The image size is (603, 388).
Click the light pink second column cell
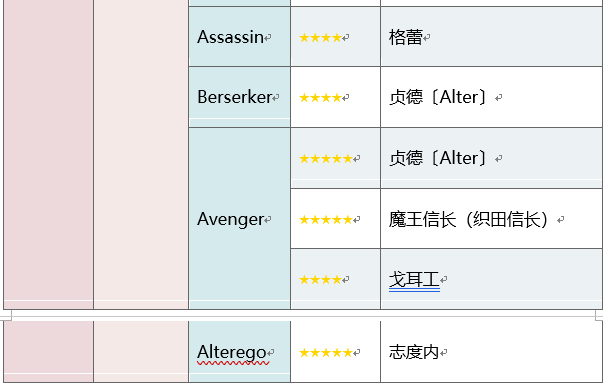tap(141, 154)
